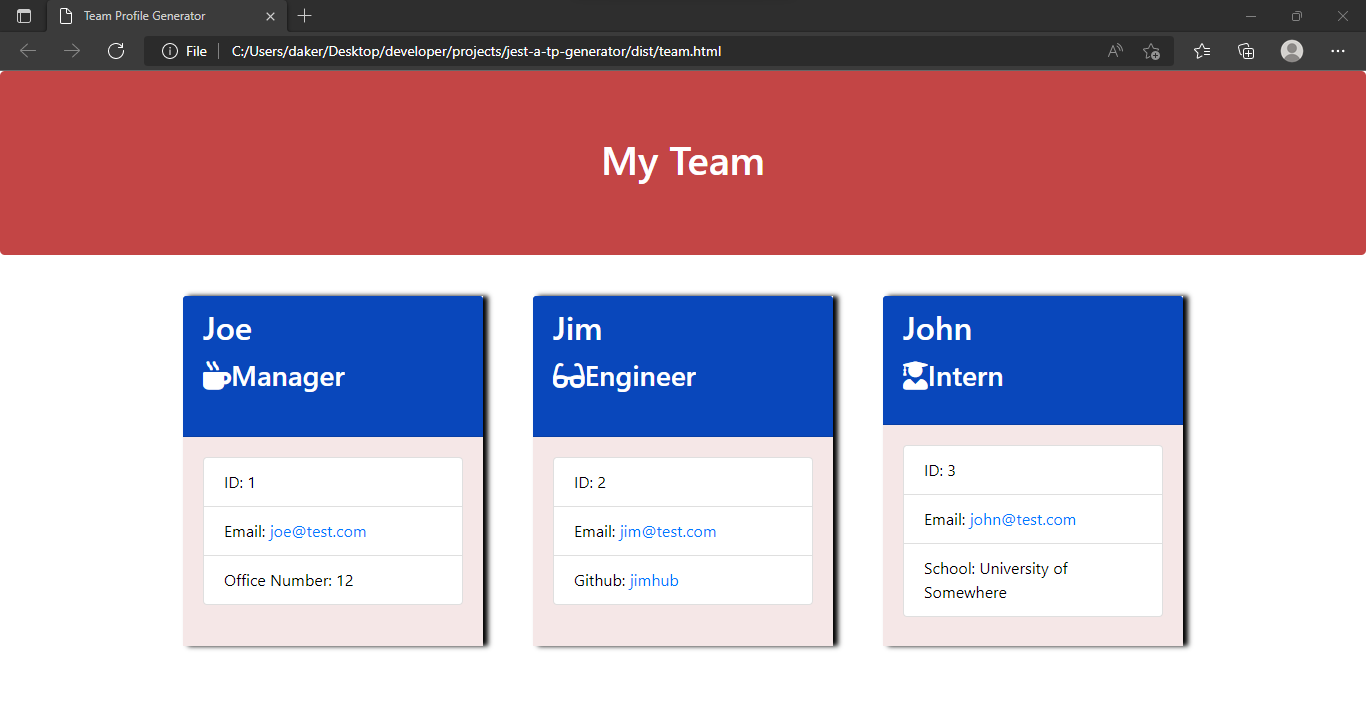Screen dimensions: 1366x714
Task: Click the john@test.com email link
Action: (1022, 519)
